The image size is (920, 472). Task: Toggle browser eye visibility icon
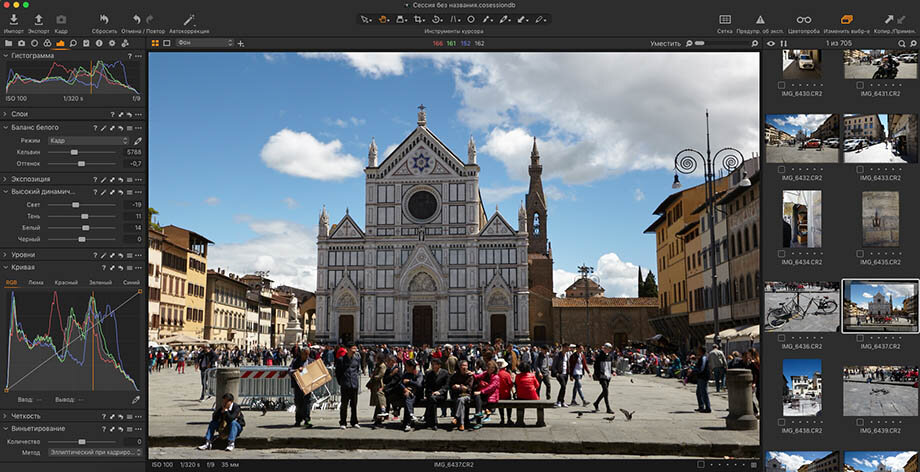[x=771, y=43]
